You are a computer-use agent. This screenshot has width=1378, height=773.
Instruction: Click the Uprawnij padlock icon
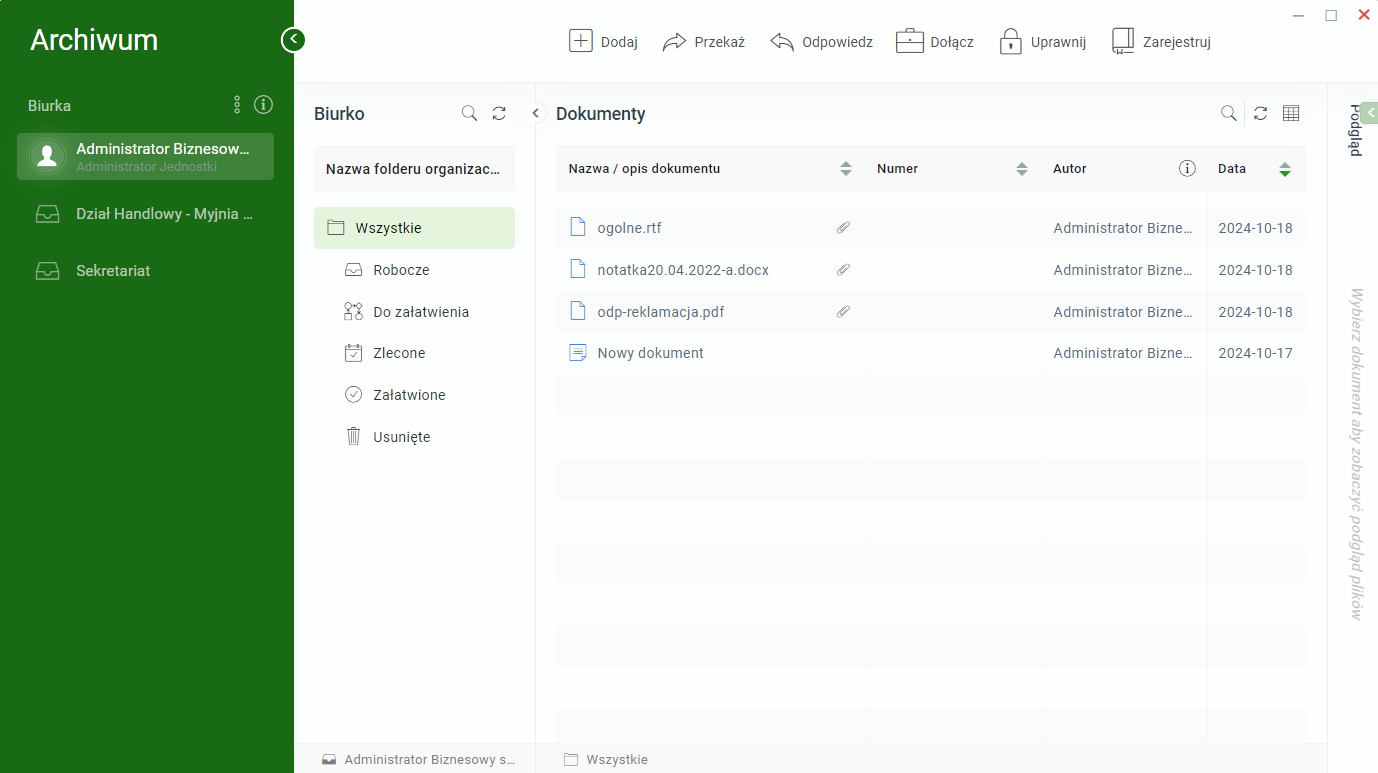point(1011,41)
